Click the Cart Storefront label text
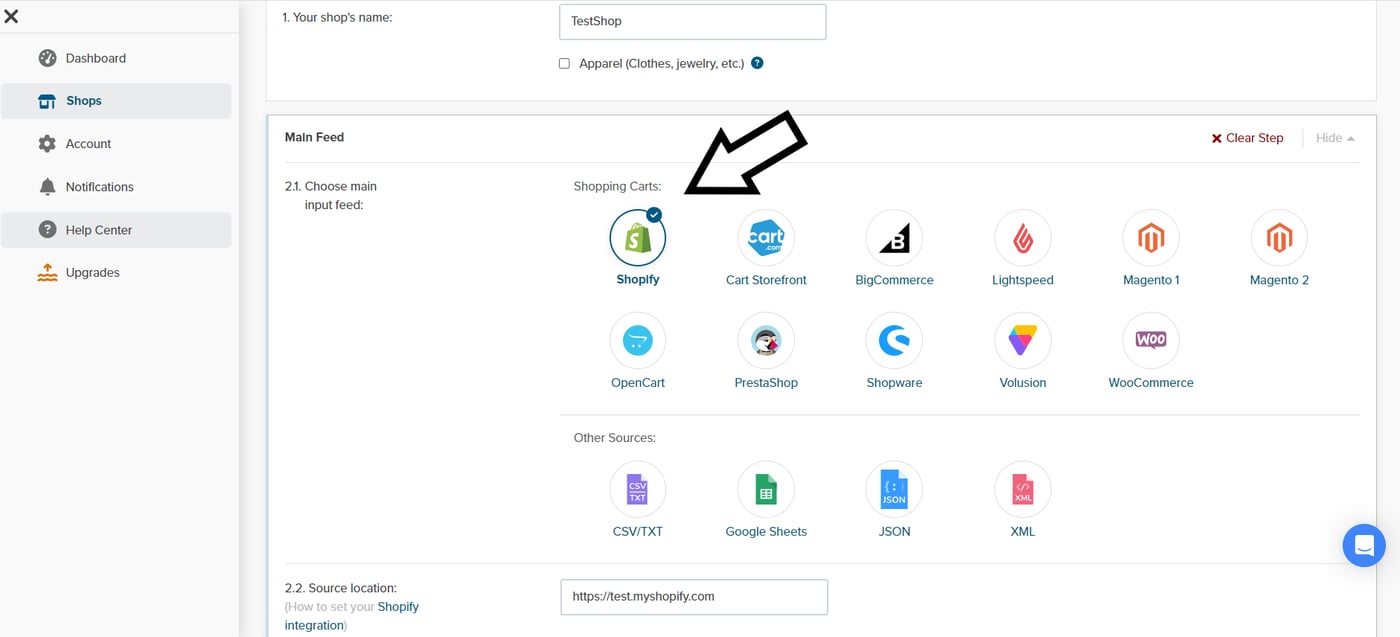This screenshot has height=637, width=1400. click(x=766, y=280)
